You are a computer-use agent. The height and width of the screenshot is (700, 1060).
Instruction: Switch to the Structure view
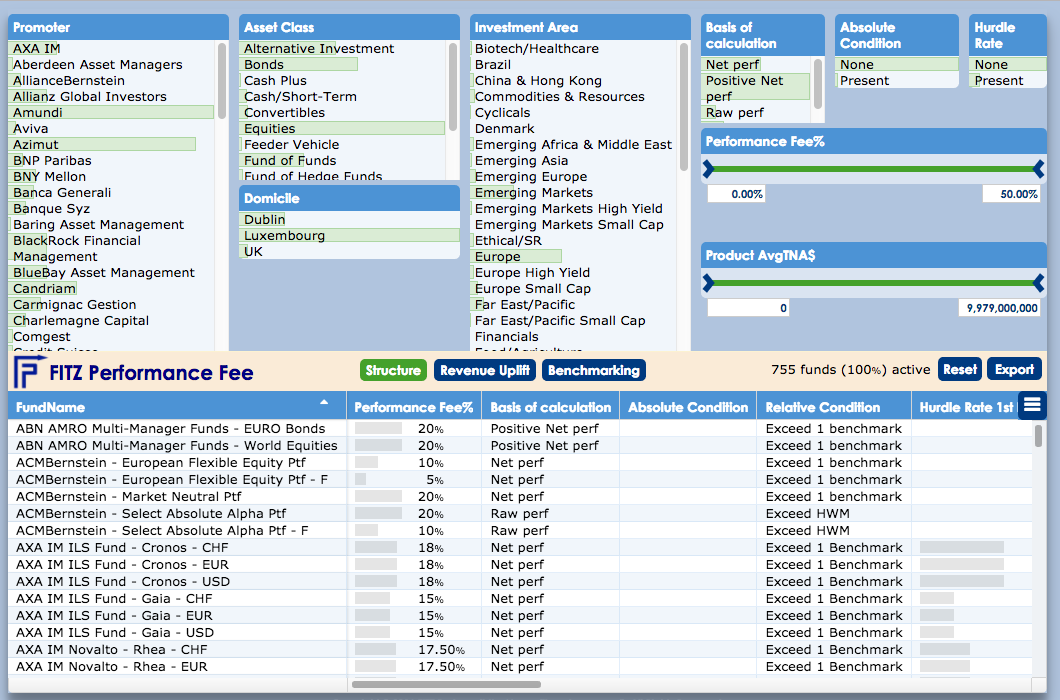(393, 371)
